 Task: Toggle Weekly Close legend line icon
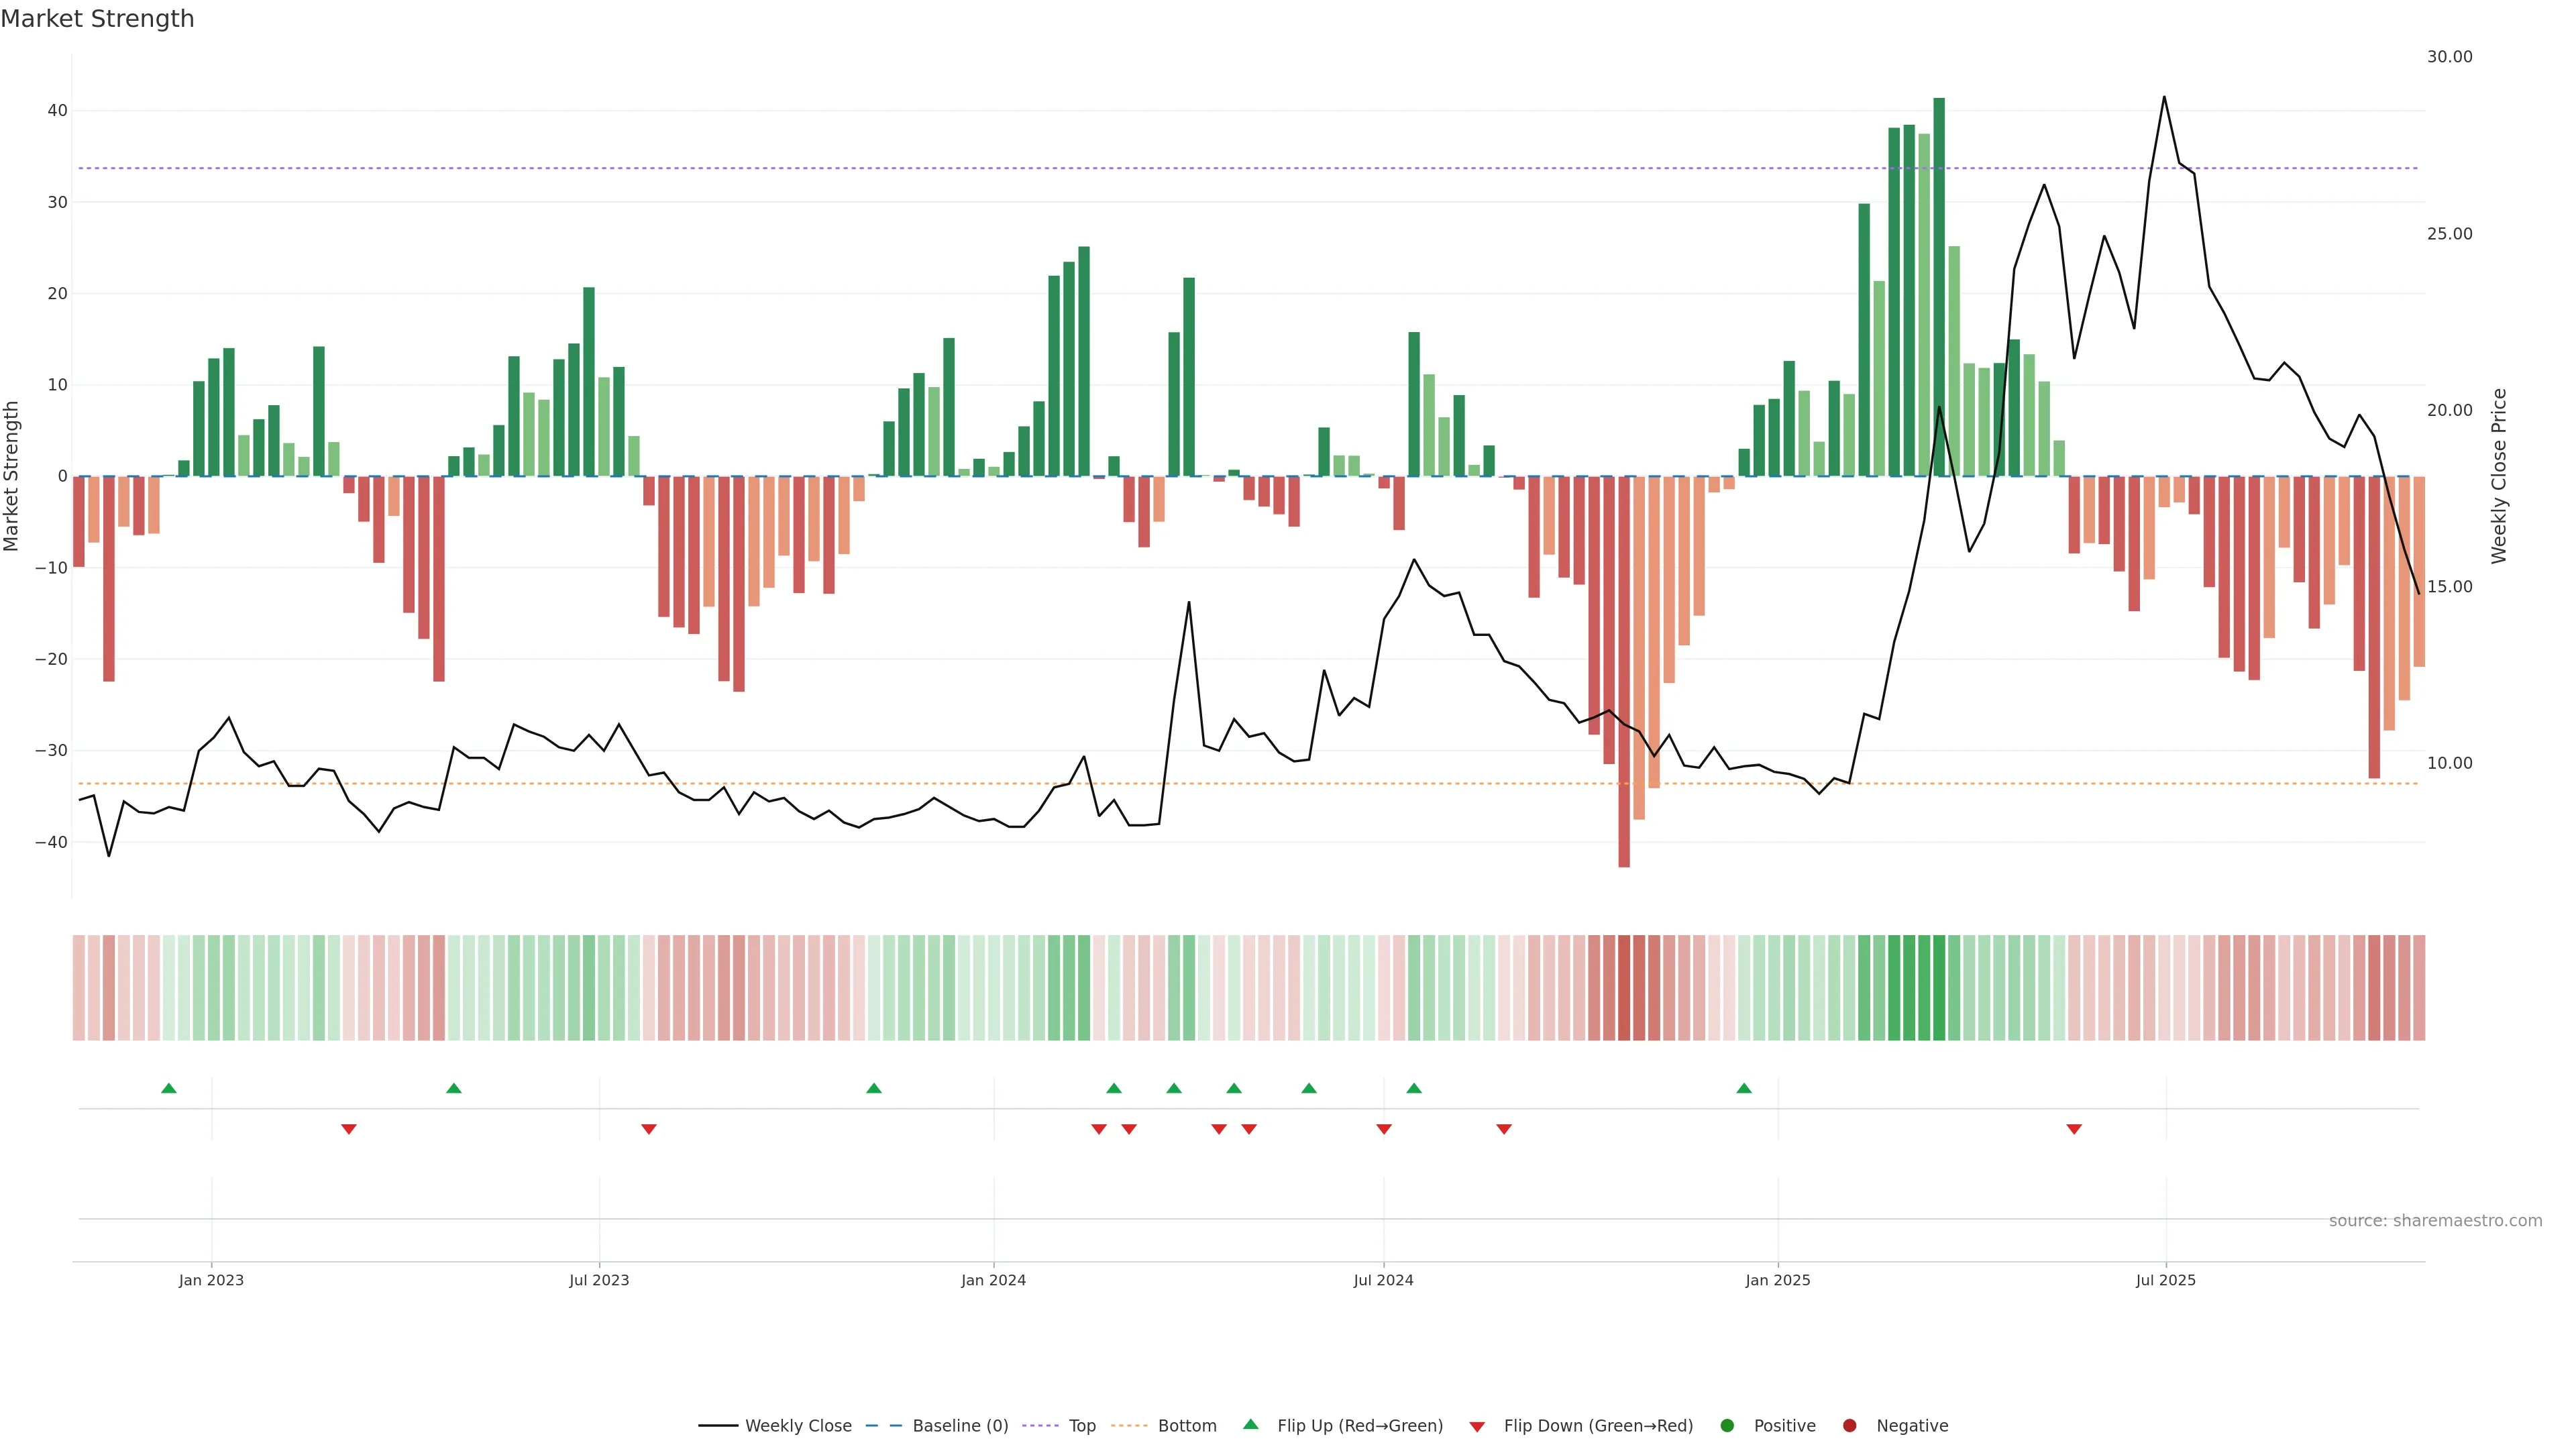(x=718, y=1426)
